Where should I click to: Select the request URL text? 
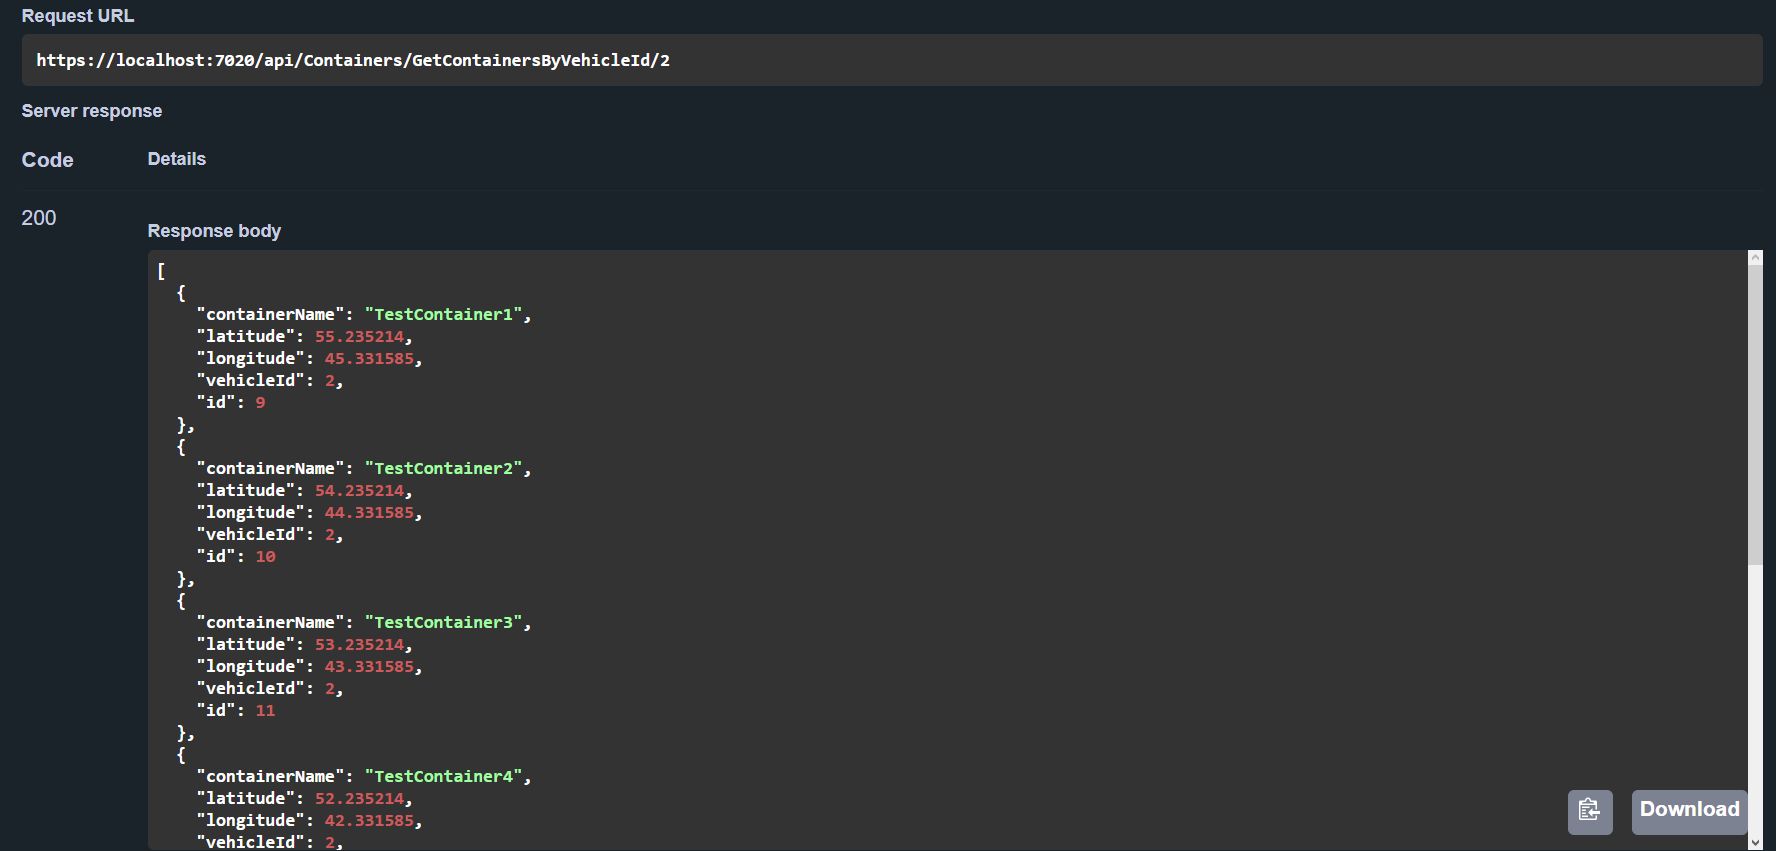(x=353, y=60)
